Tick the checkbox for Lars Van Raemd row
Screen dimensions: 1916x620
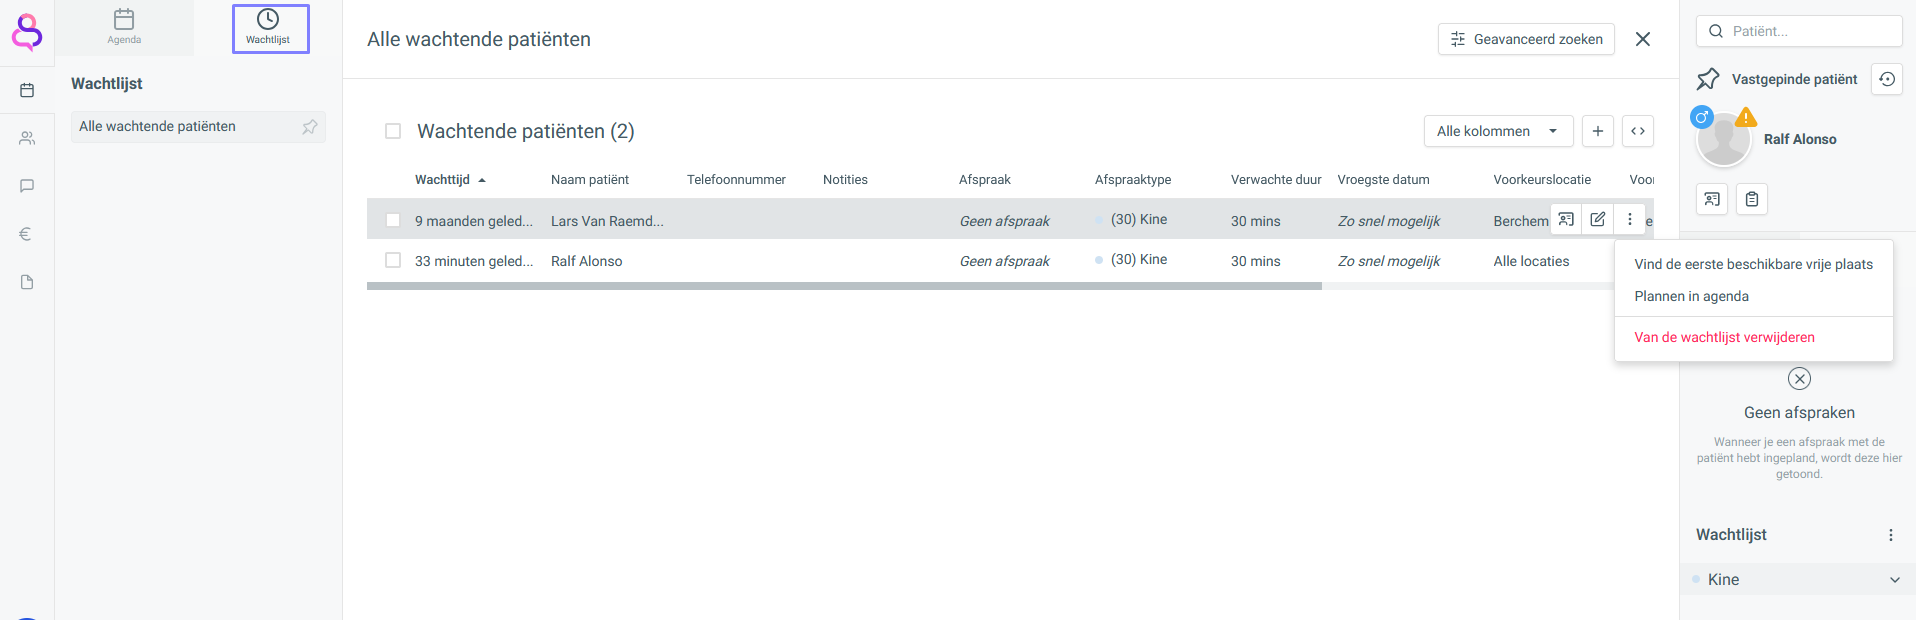click(x=393, y=220)
